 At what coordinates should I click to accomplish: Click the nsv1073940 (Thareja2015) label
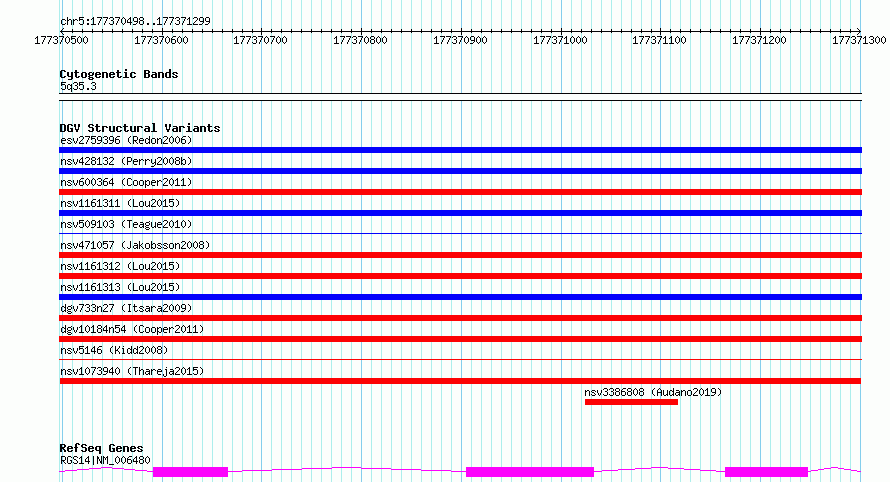pos(132,371)
